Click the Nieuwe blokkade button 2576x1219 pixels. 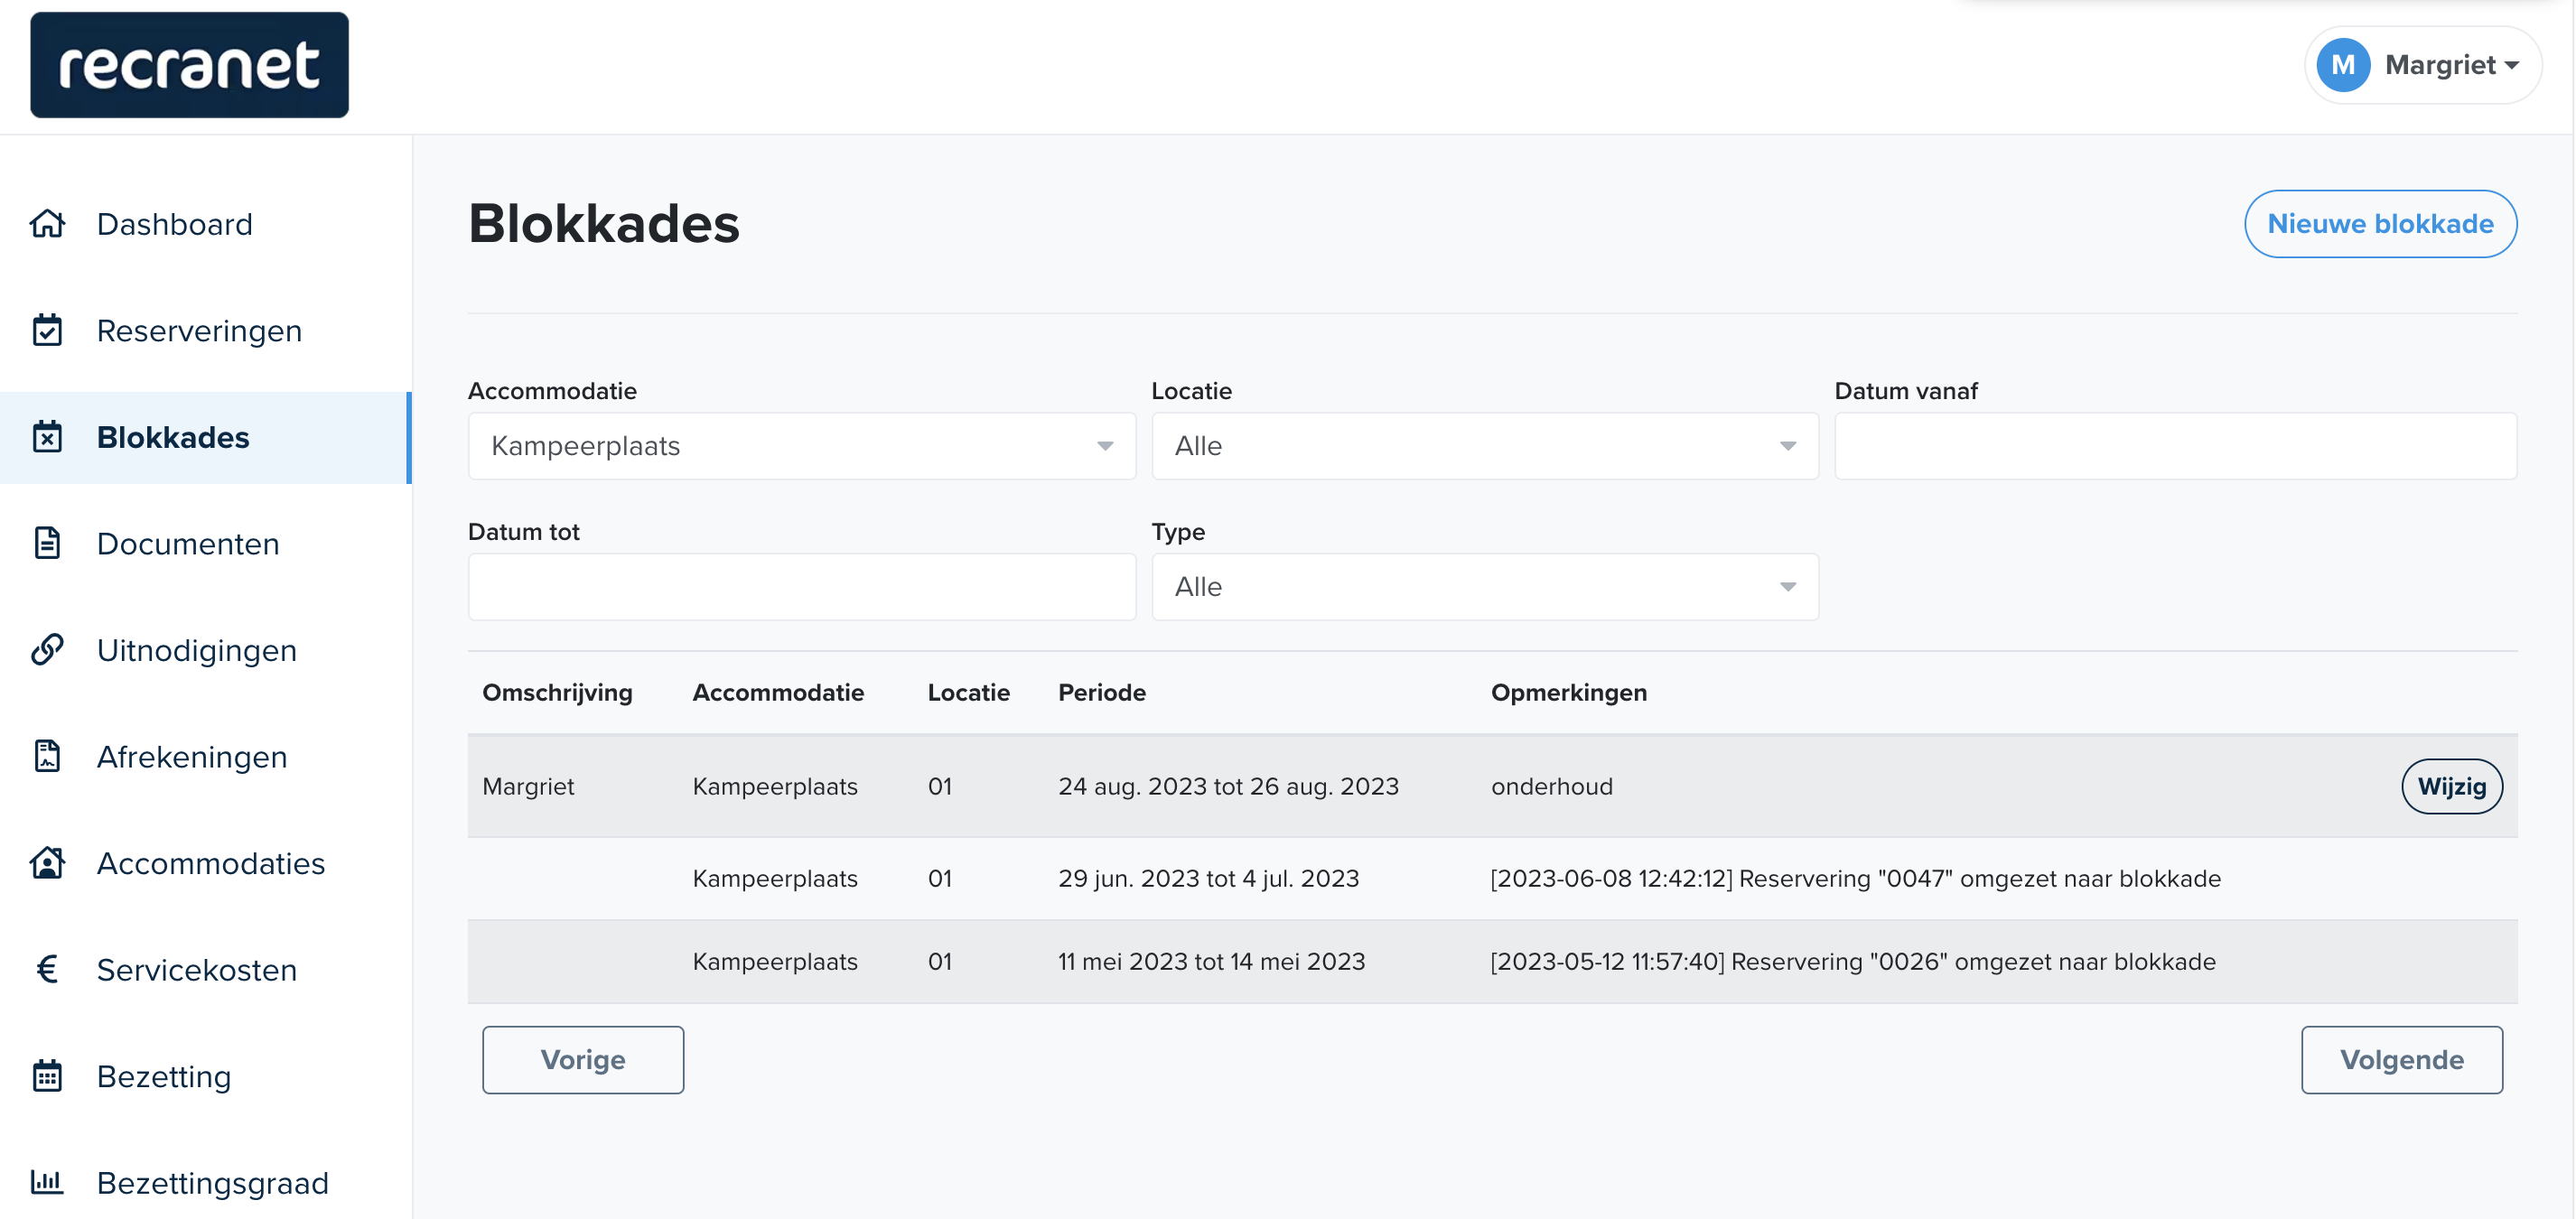(x=2380, y=224)
